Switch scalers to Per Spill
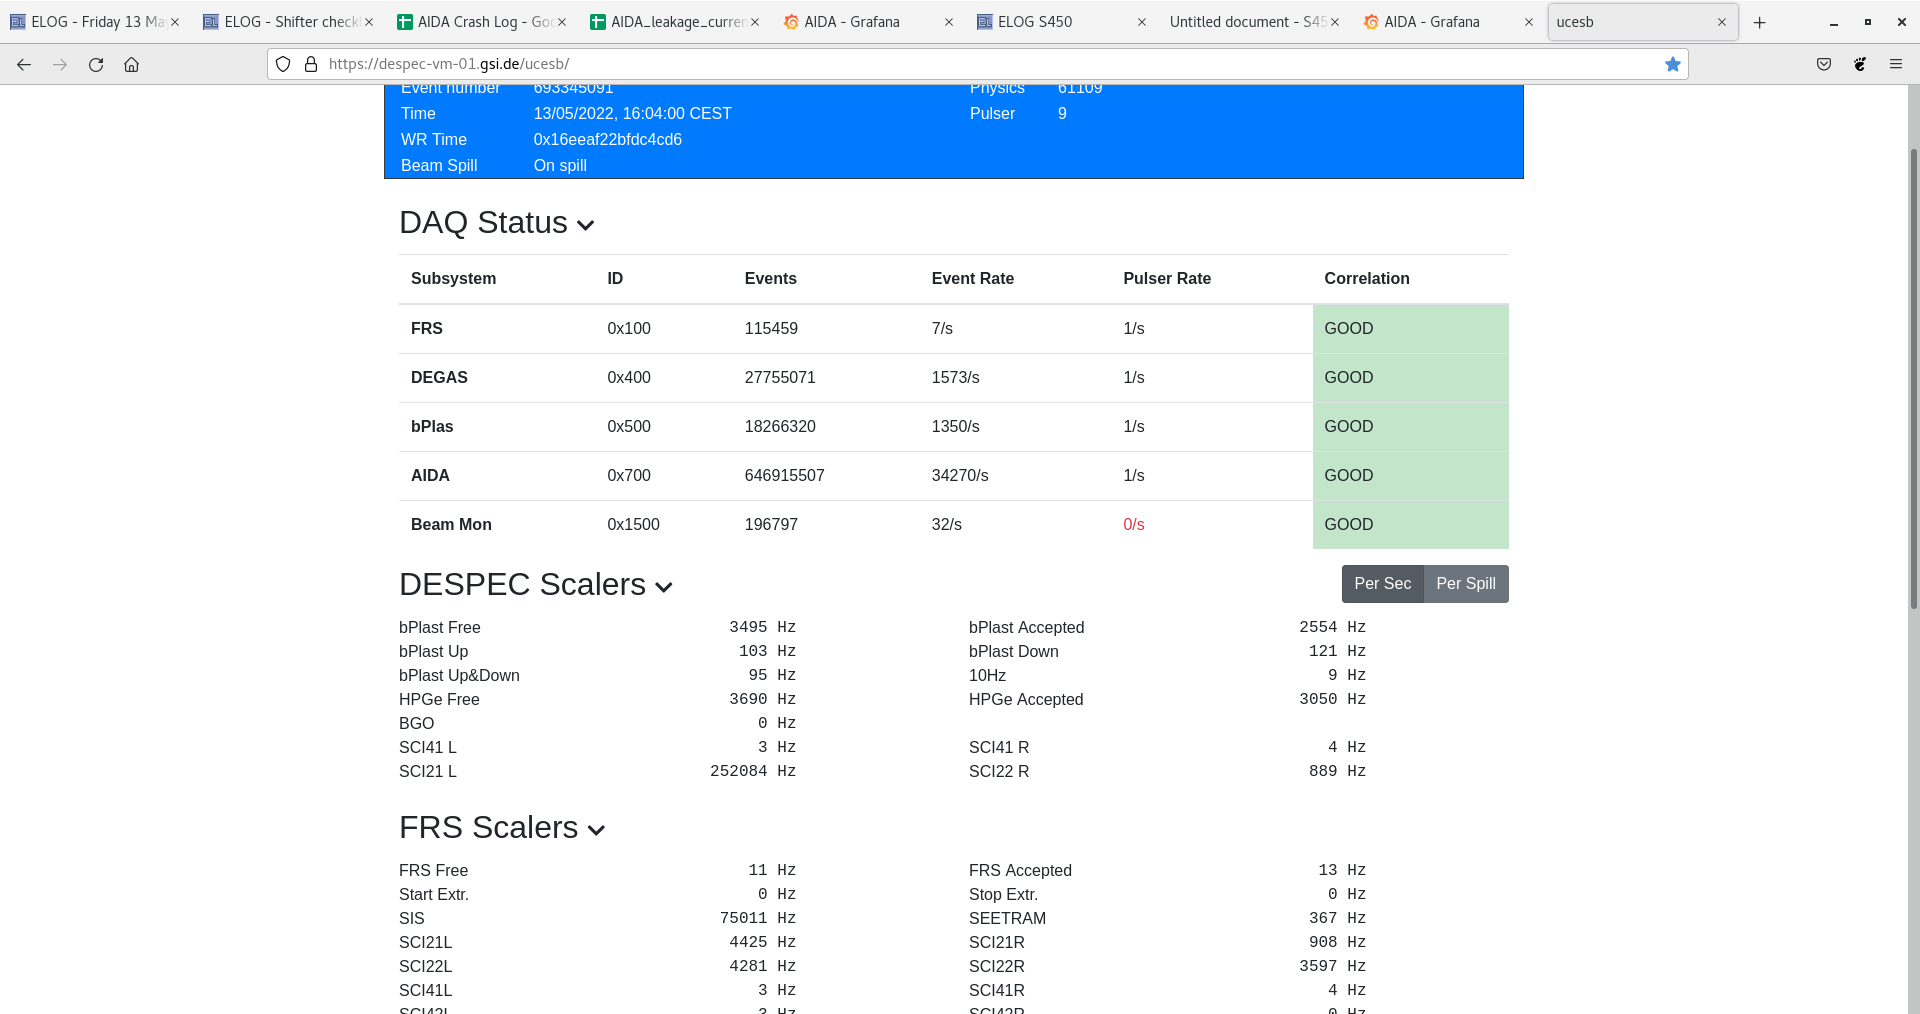 pyautogui.click(x=1466, y=584)
